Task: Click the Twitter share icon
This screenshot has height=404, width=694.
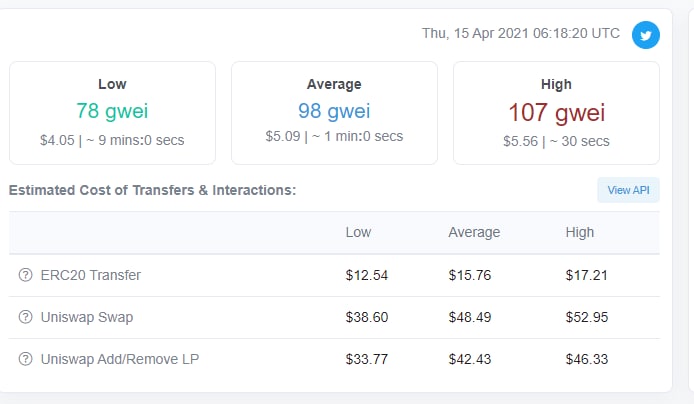Action: click(x=645, y=35)
